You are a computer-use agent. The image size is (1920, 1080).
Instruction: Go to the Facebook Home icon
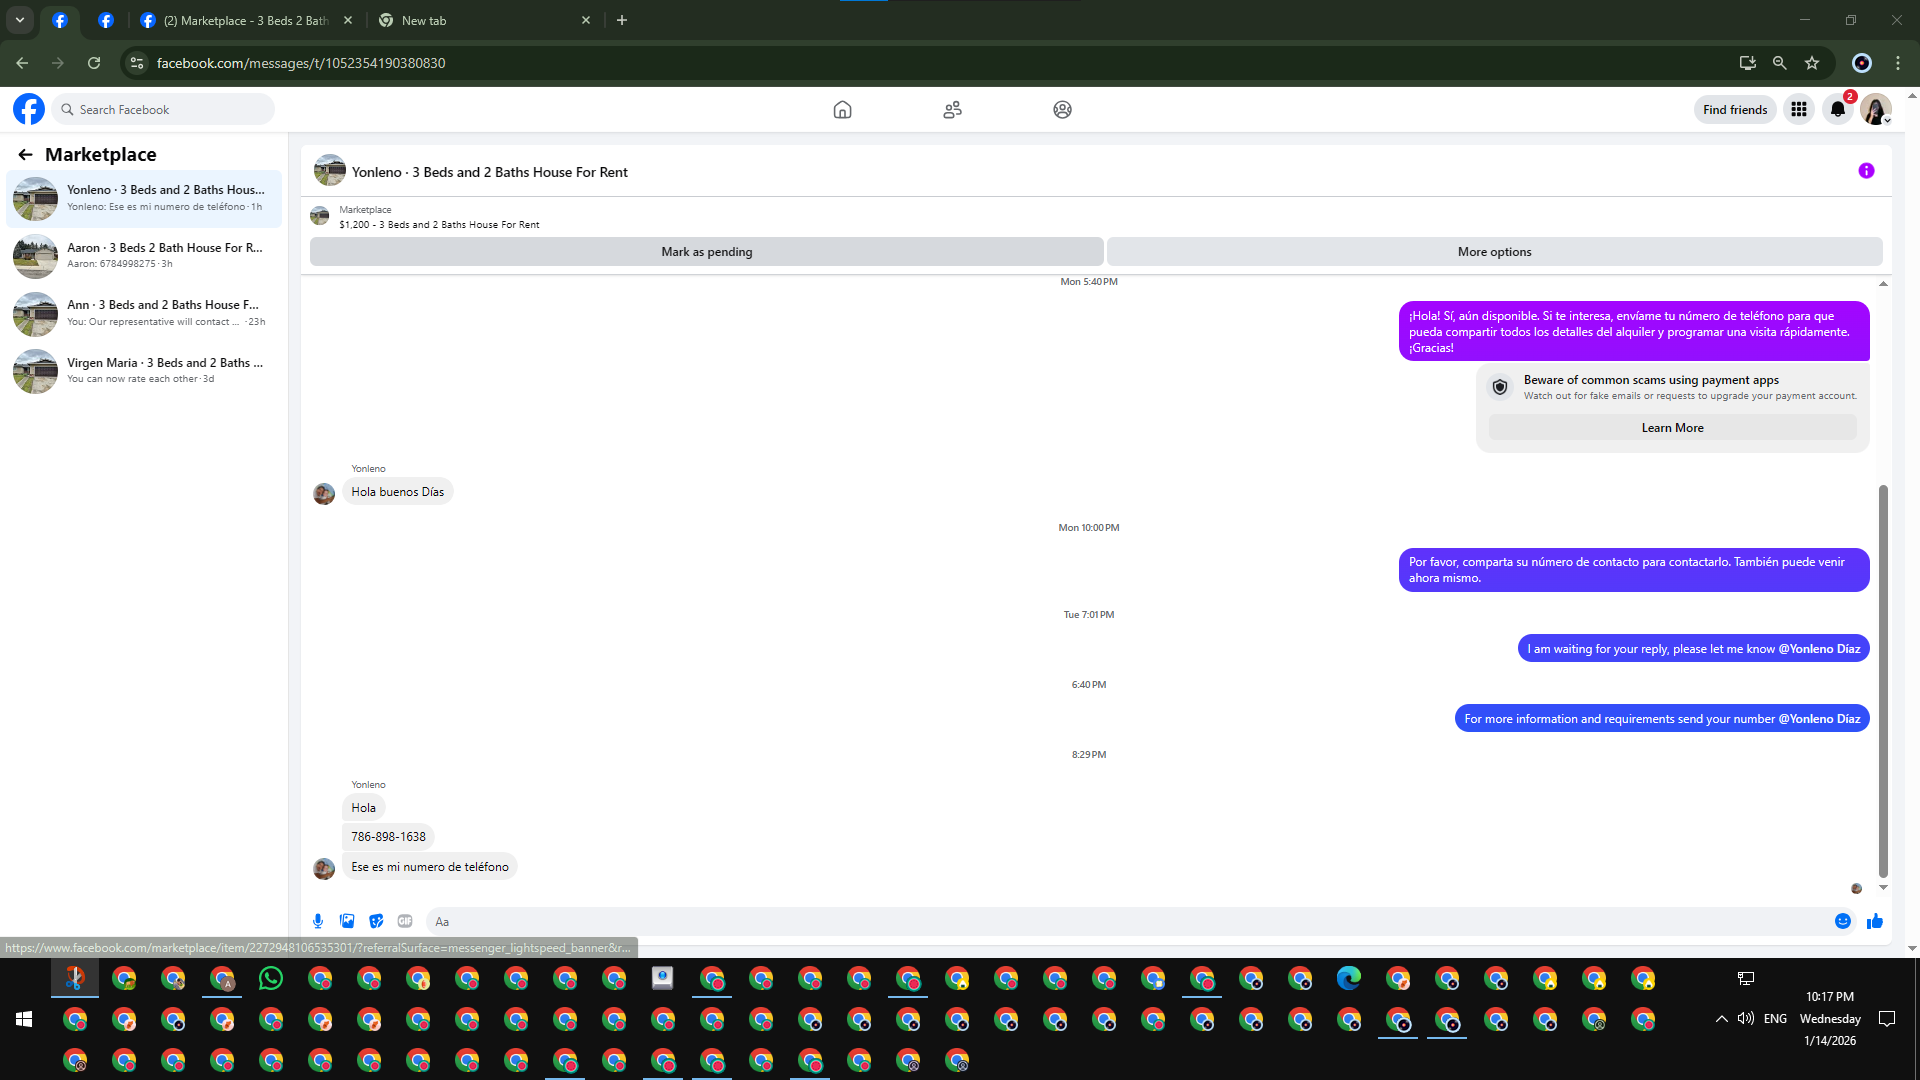pyautogui.click(x=842, y=110)
